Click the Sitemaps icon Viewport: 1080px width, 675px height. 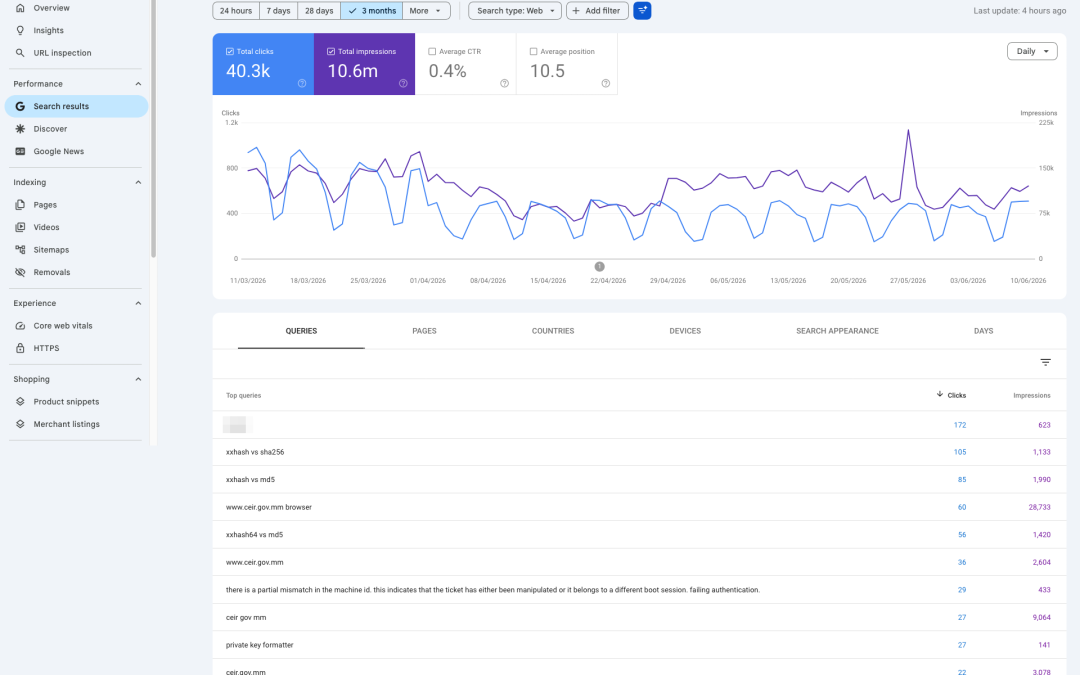tap(20, 249)
